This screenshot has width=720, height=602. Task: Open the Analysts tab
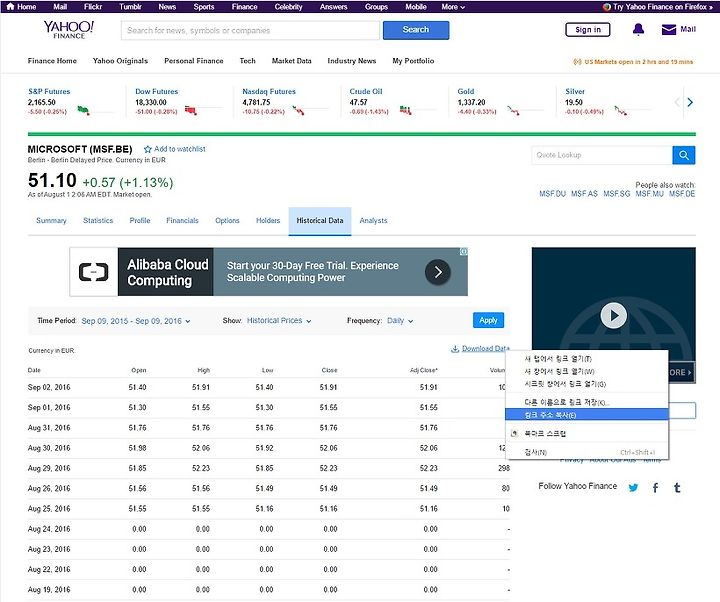tap(373, 220)
